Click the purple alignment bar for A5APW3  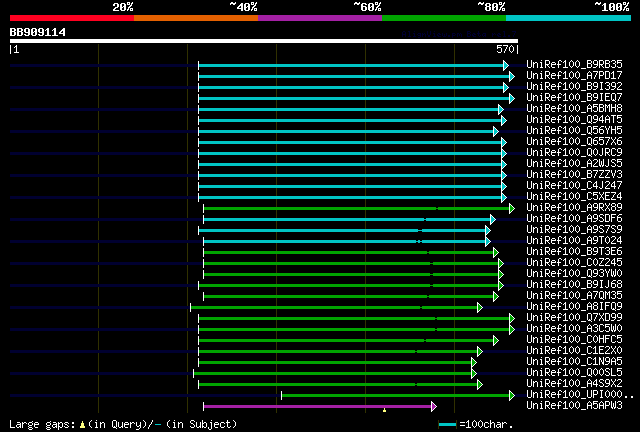point(318,406)
